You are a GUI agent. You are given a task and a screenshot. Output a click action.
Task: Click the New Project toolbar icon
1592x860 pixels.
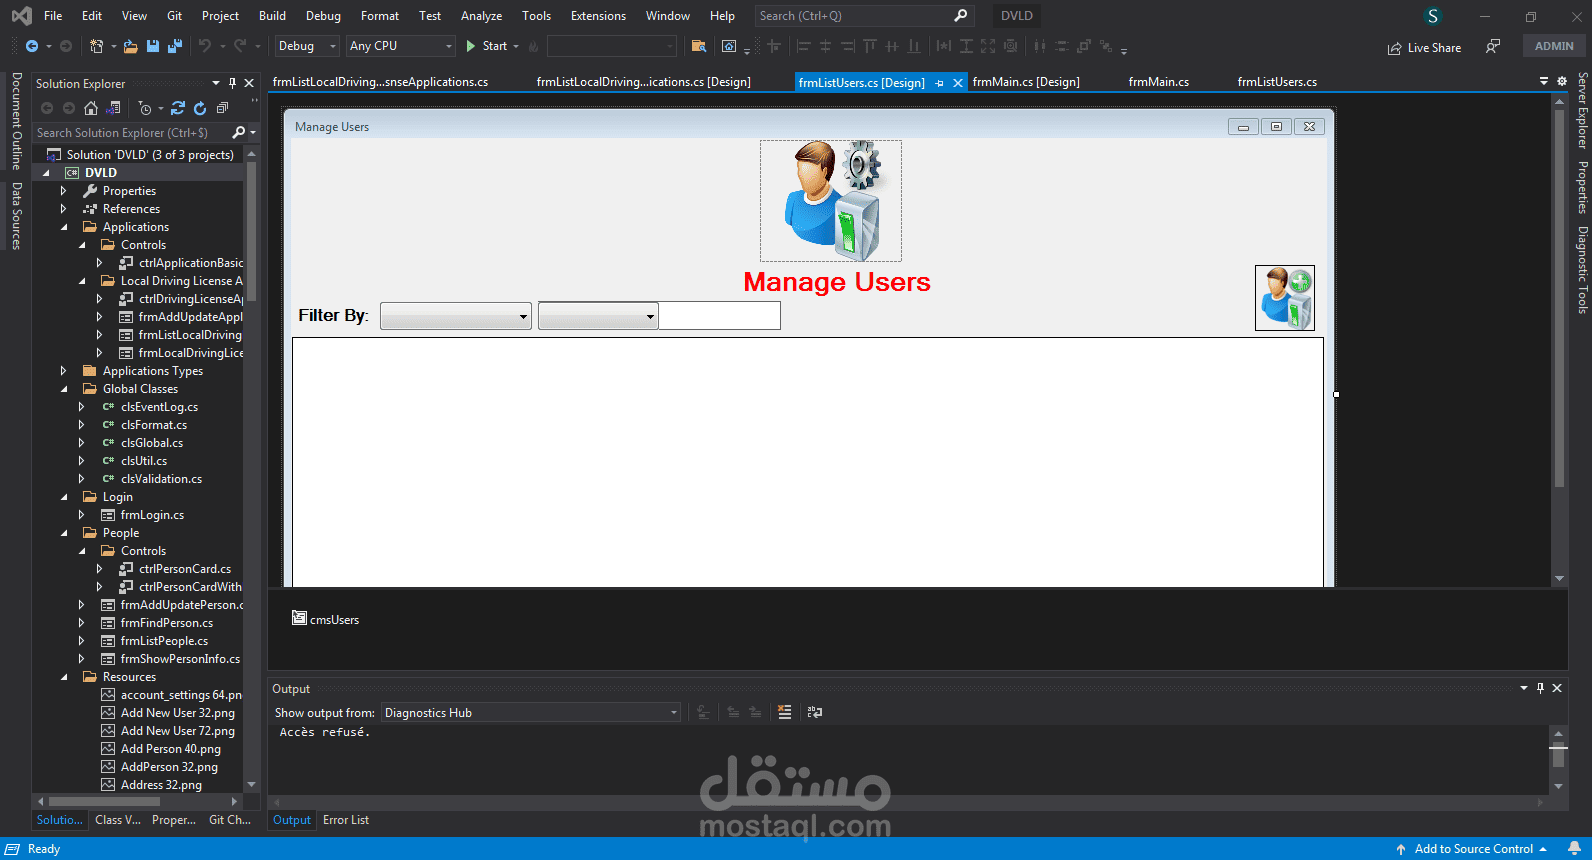pos(96,46)
